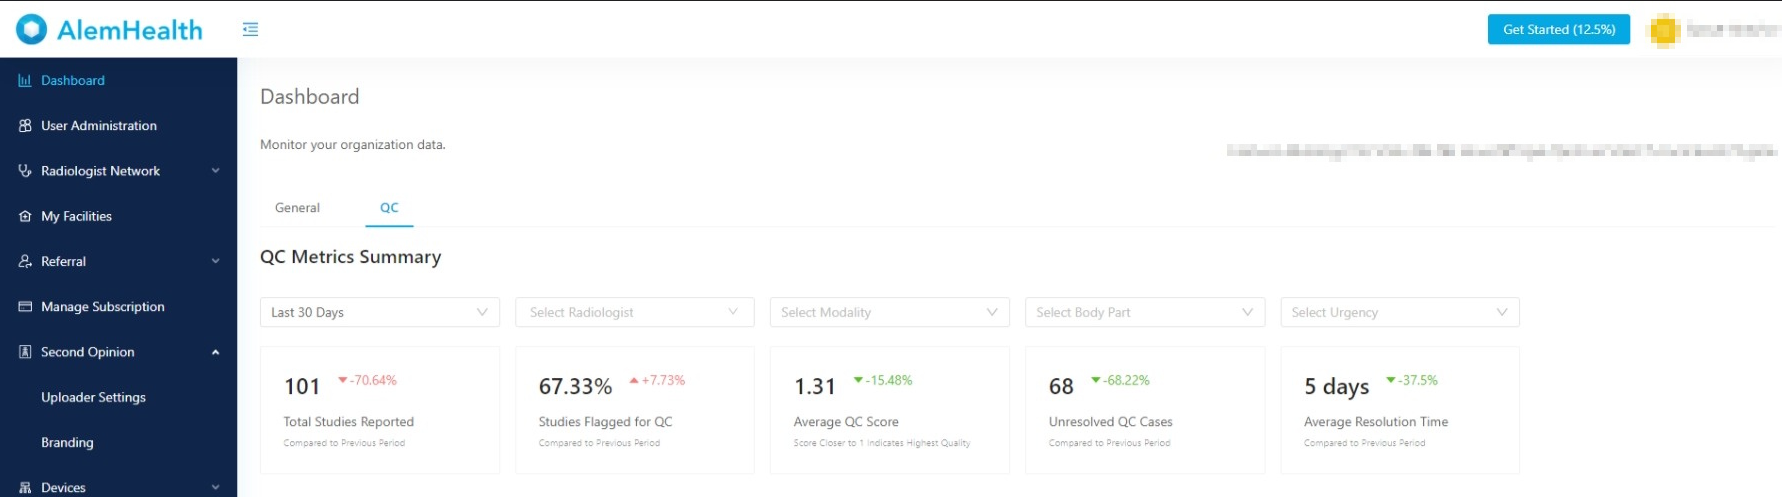
Task: Click 'Score Closer to 1 Indicates Highest Quality' note
Action: pos(881,443)
